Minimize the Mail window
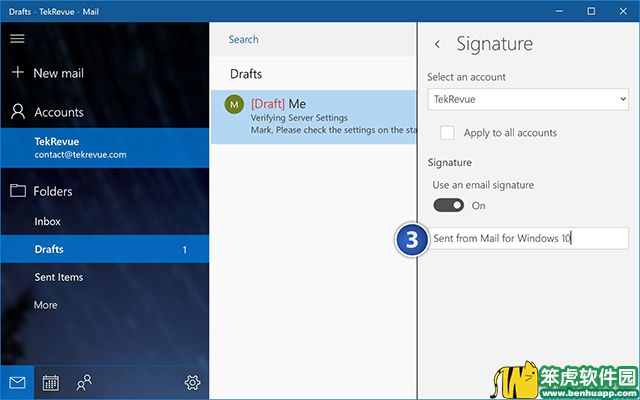The height and width of the screenshot is (400, 640). tap(560, 11)
